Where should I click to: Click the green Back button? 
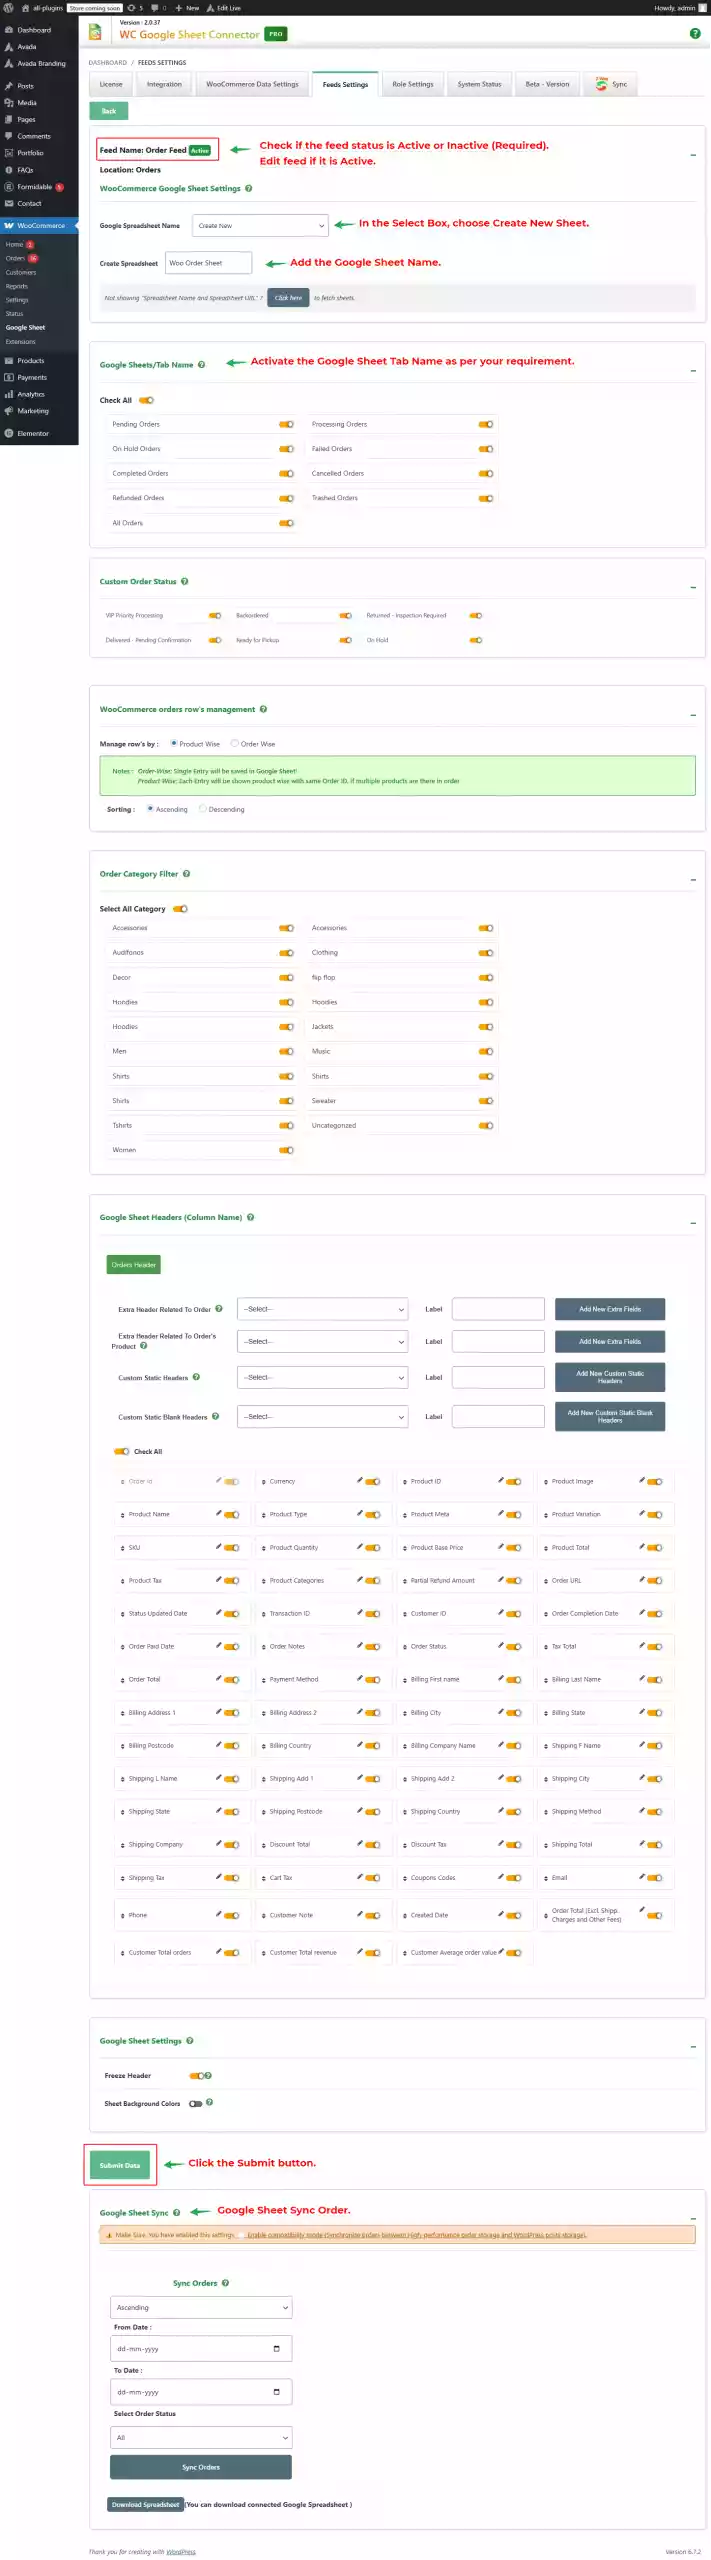(x=109, y=111)
